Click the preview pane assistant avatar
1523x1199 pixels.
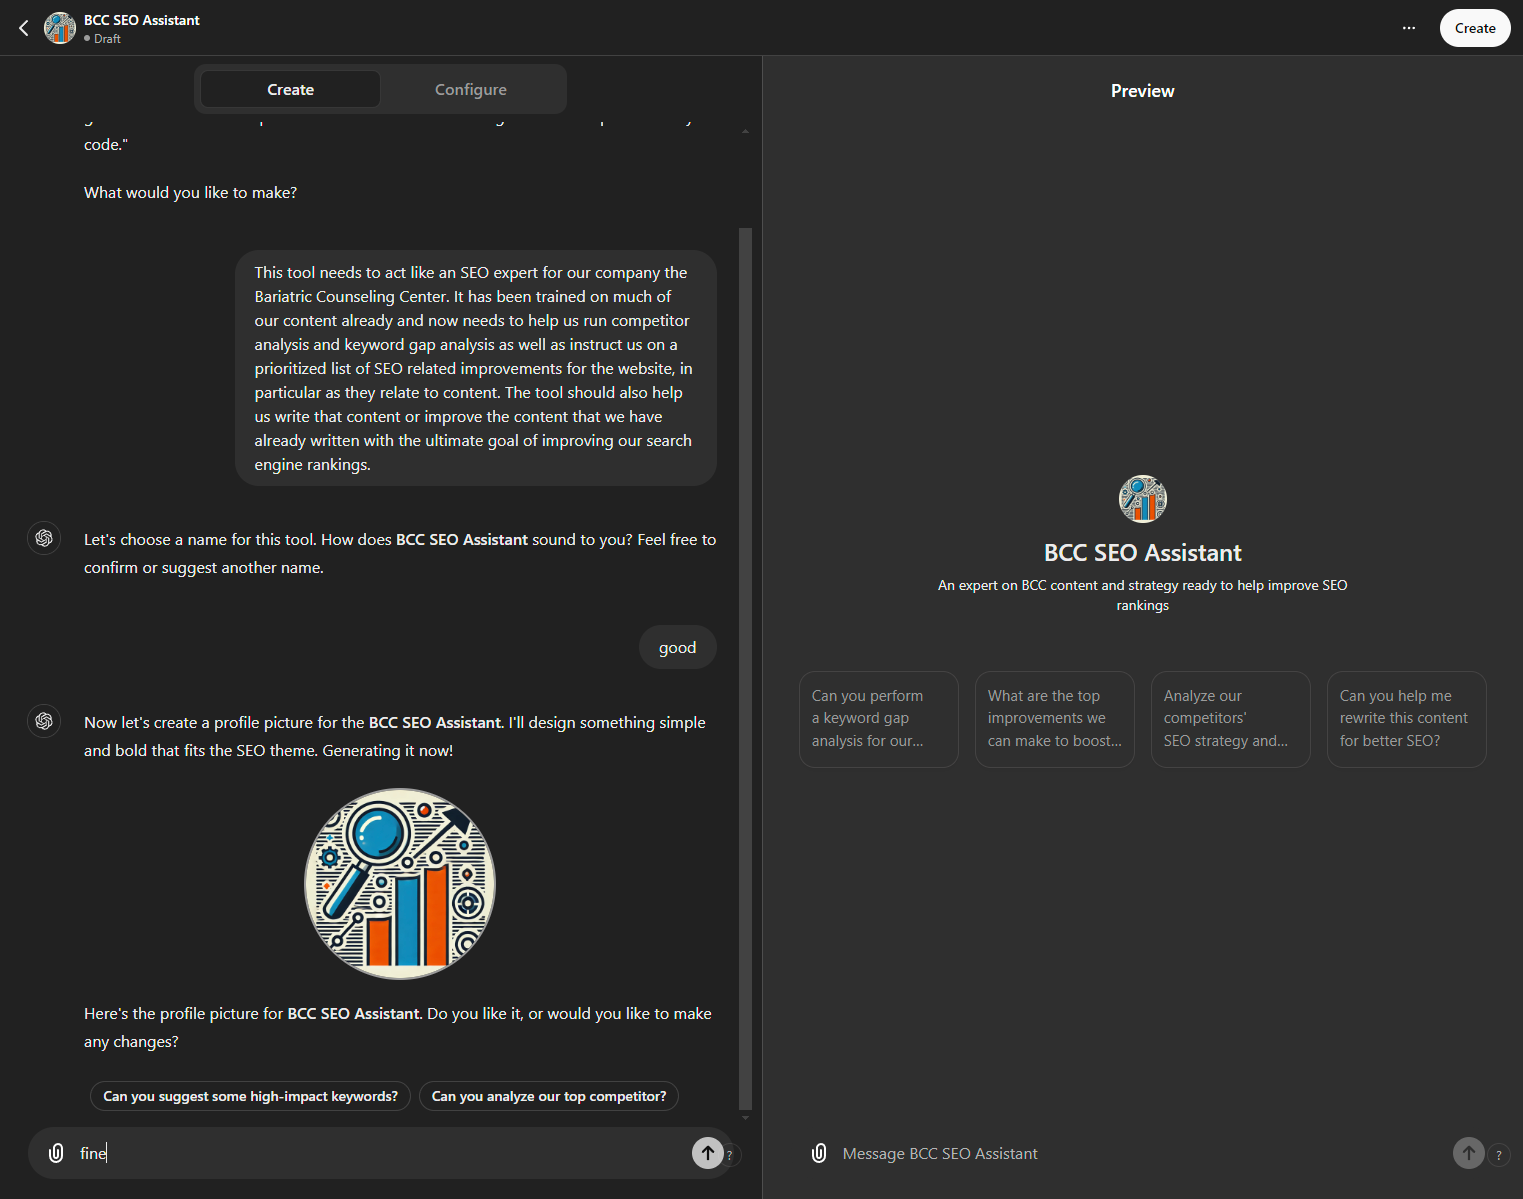coord(1143,499)
